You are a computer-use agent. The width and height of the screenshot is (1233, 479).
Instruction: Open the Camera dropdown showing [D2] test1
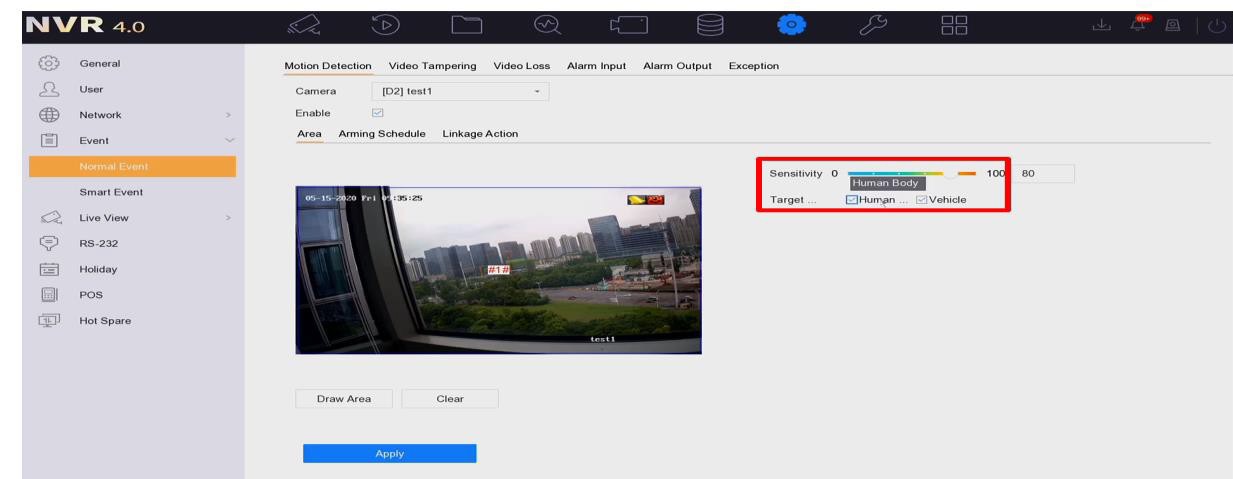(460, 91)
